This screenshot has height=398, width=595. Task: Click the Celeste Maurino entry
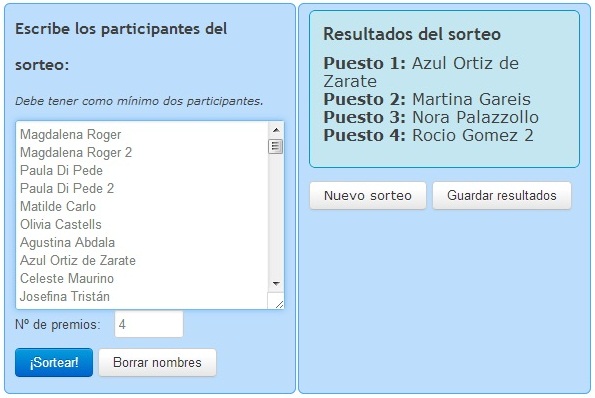(67, 278)
